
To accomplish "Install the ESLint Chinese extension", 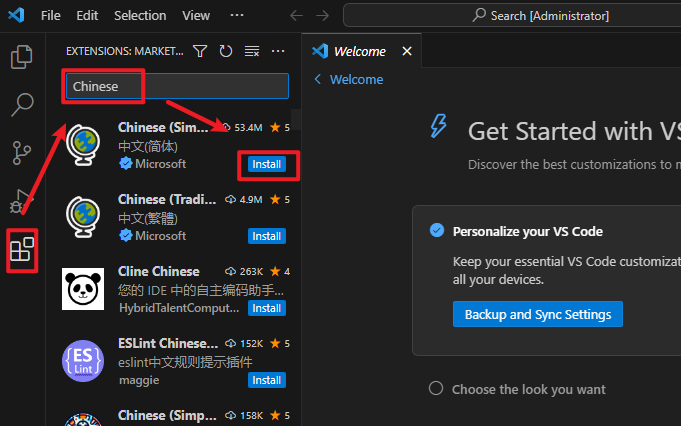I will tap(267, 380).
